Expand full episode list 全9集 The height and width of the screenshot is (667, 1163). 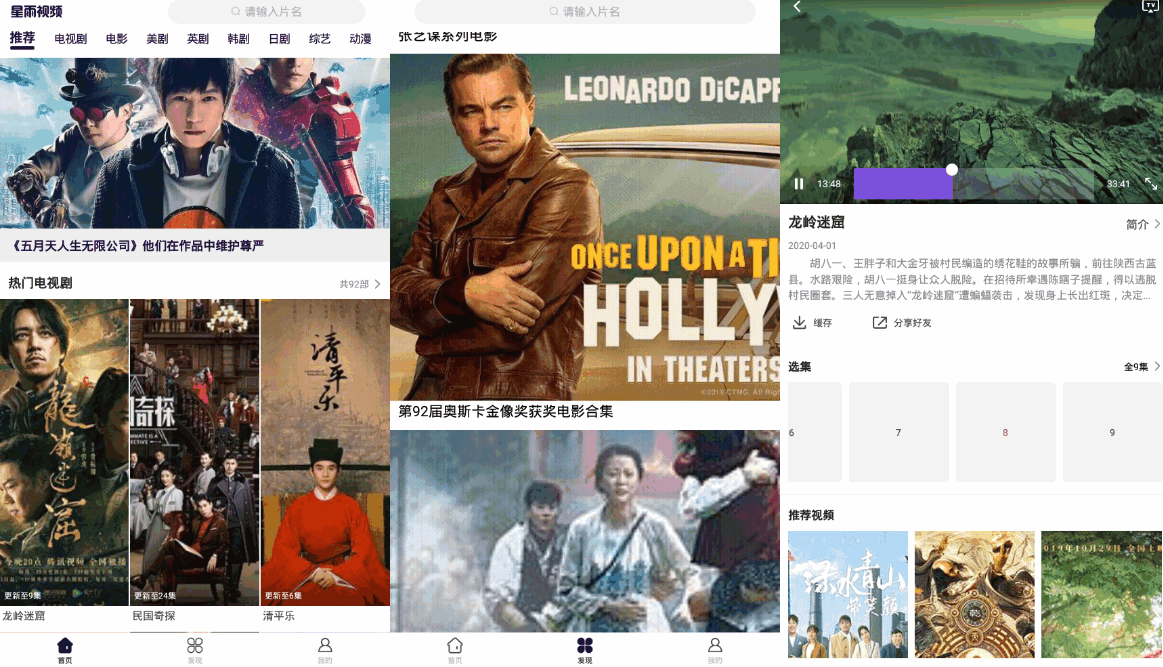[x=1141, y=367]
